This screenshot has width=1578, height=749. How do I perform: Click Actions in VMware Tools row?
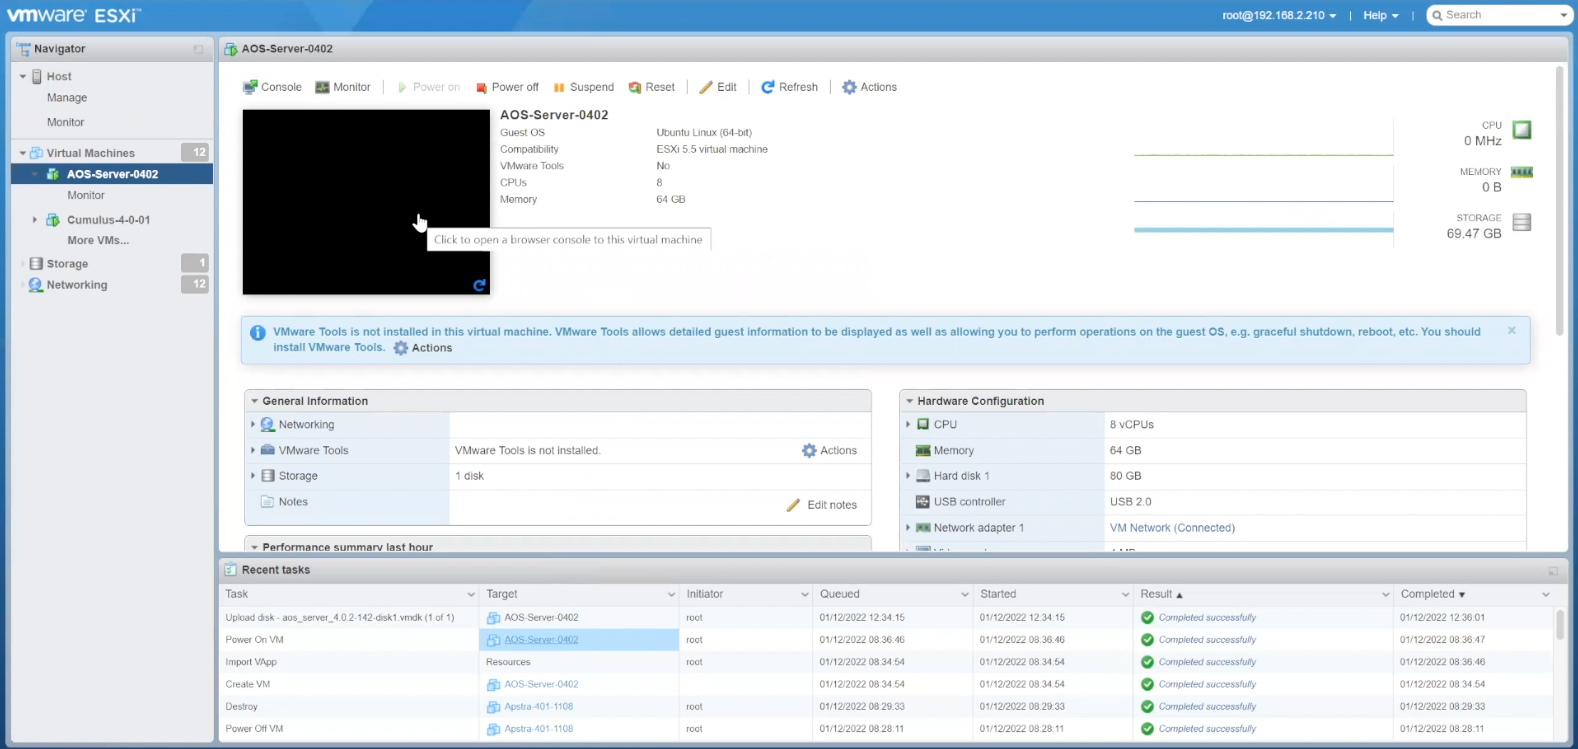(x=829, y=451)
